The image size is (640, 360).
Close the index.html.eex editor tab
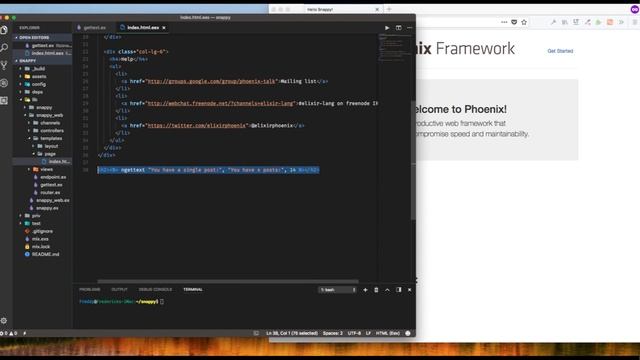pos(164,28)
